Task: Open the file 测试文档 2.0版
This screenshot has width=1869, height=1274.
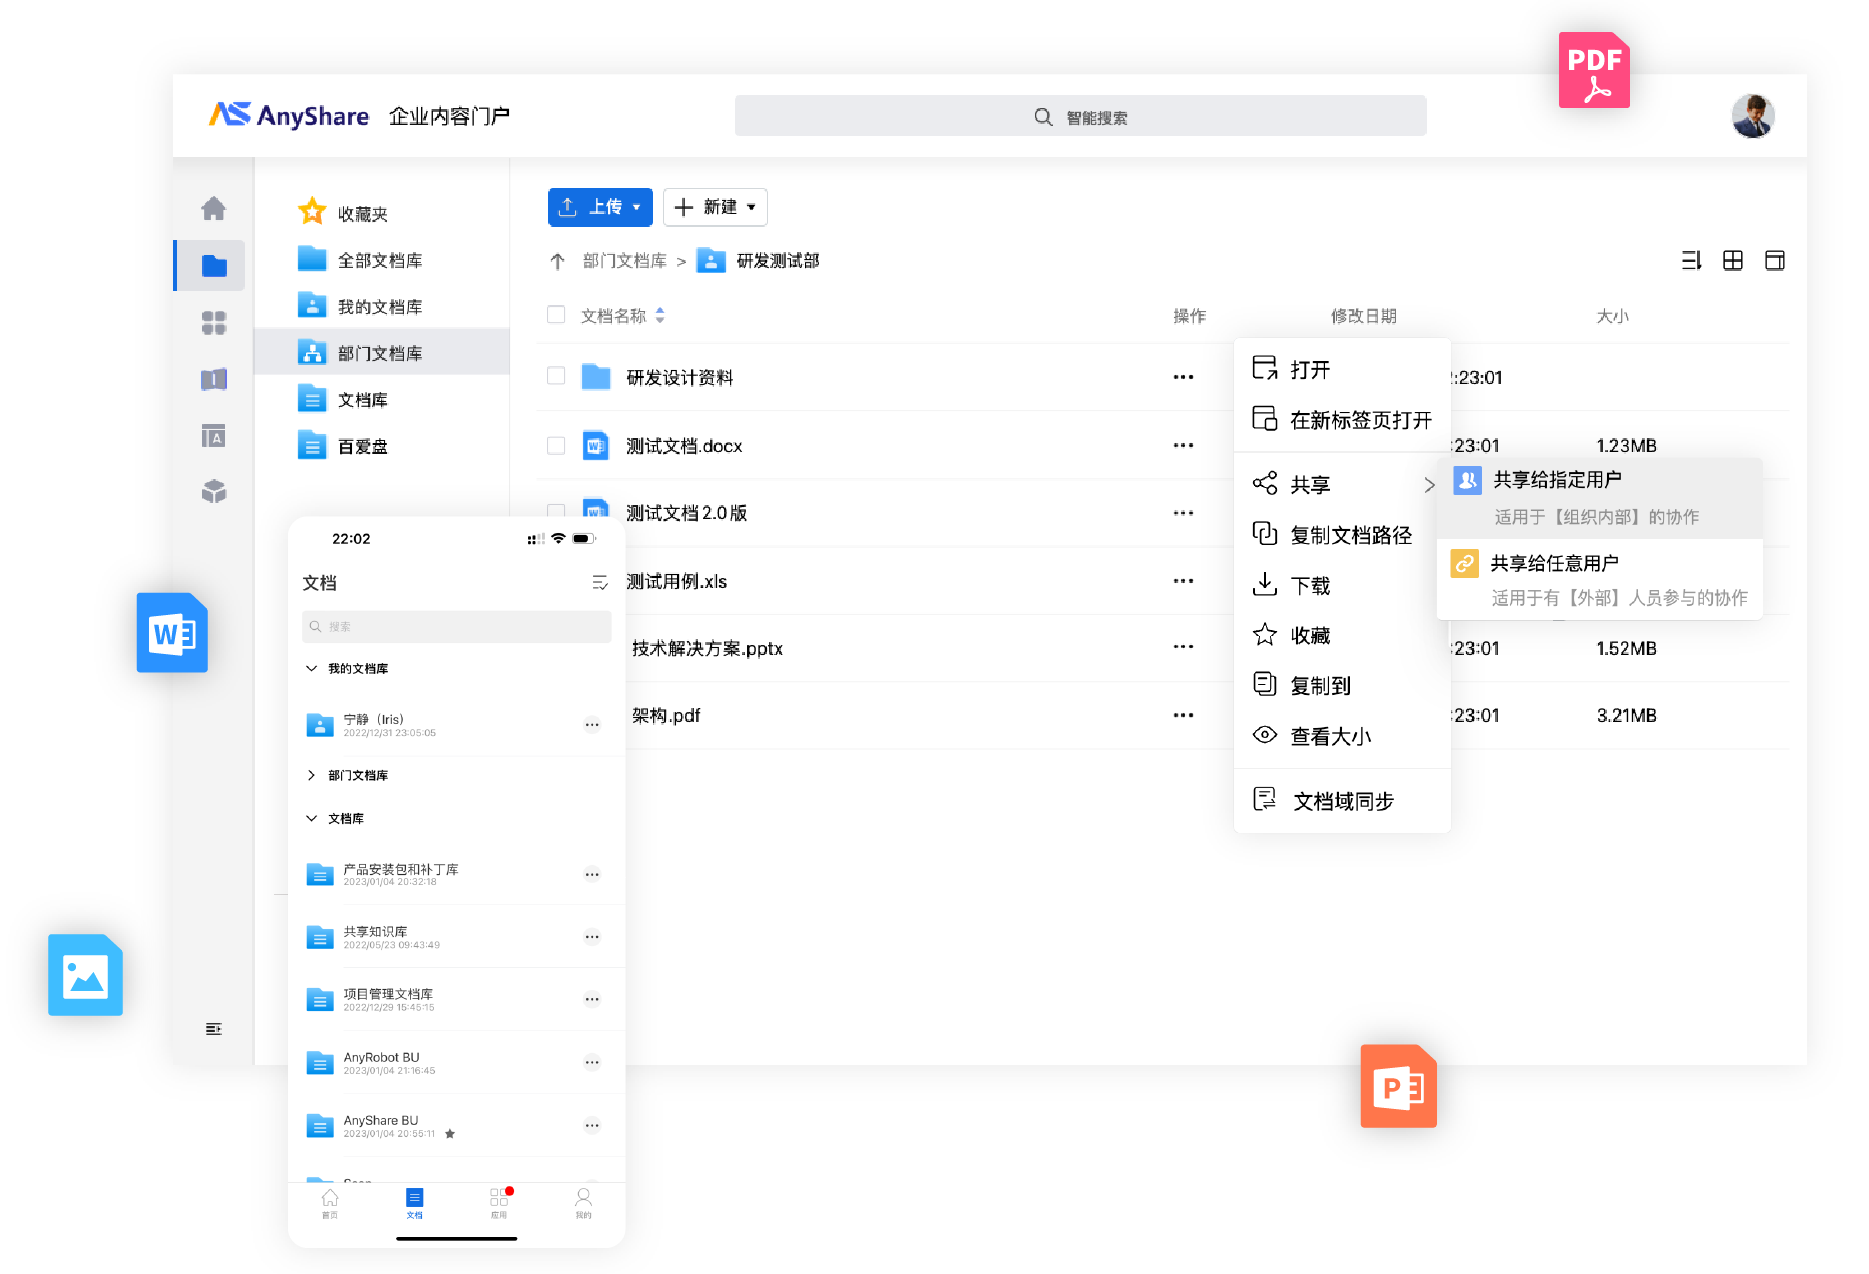Action: pos(687,513)
